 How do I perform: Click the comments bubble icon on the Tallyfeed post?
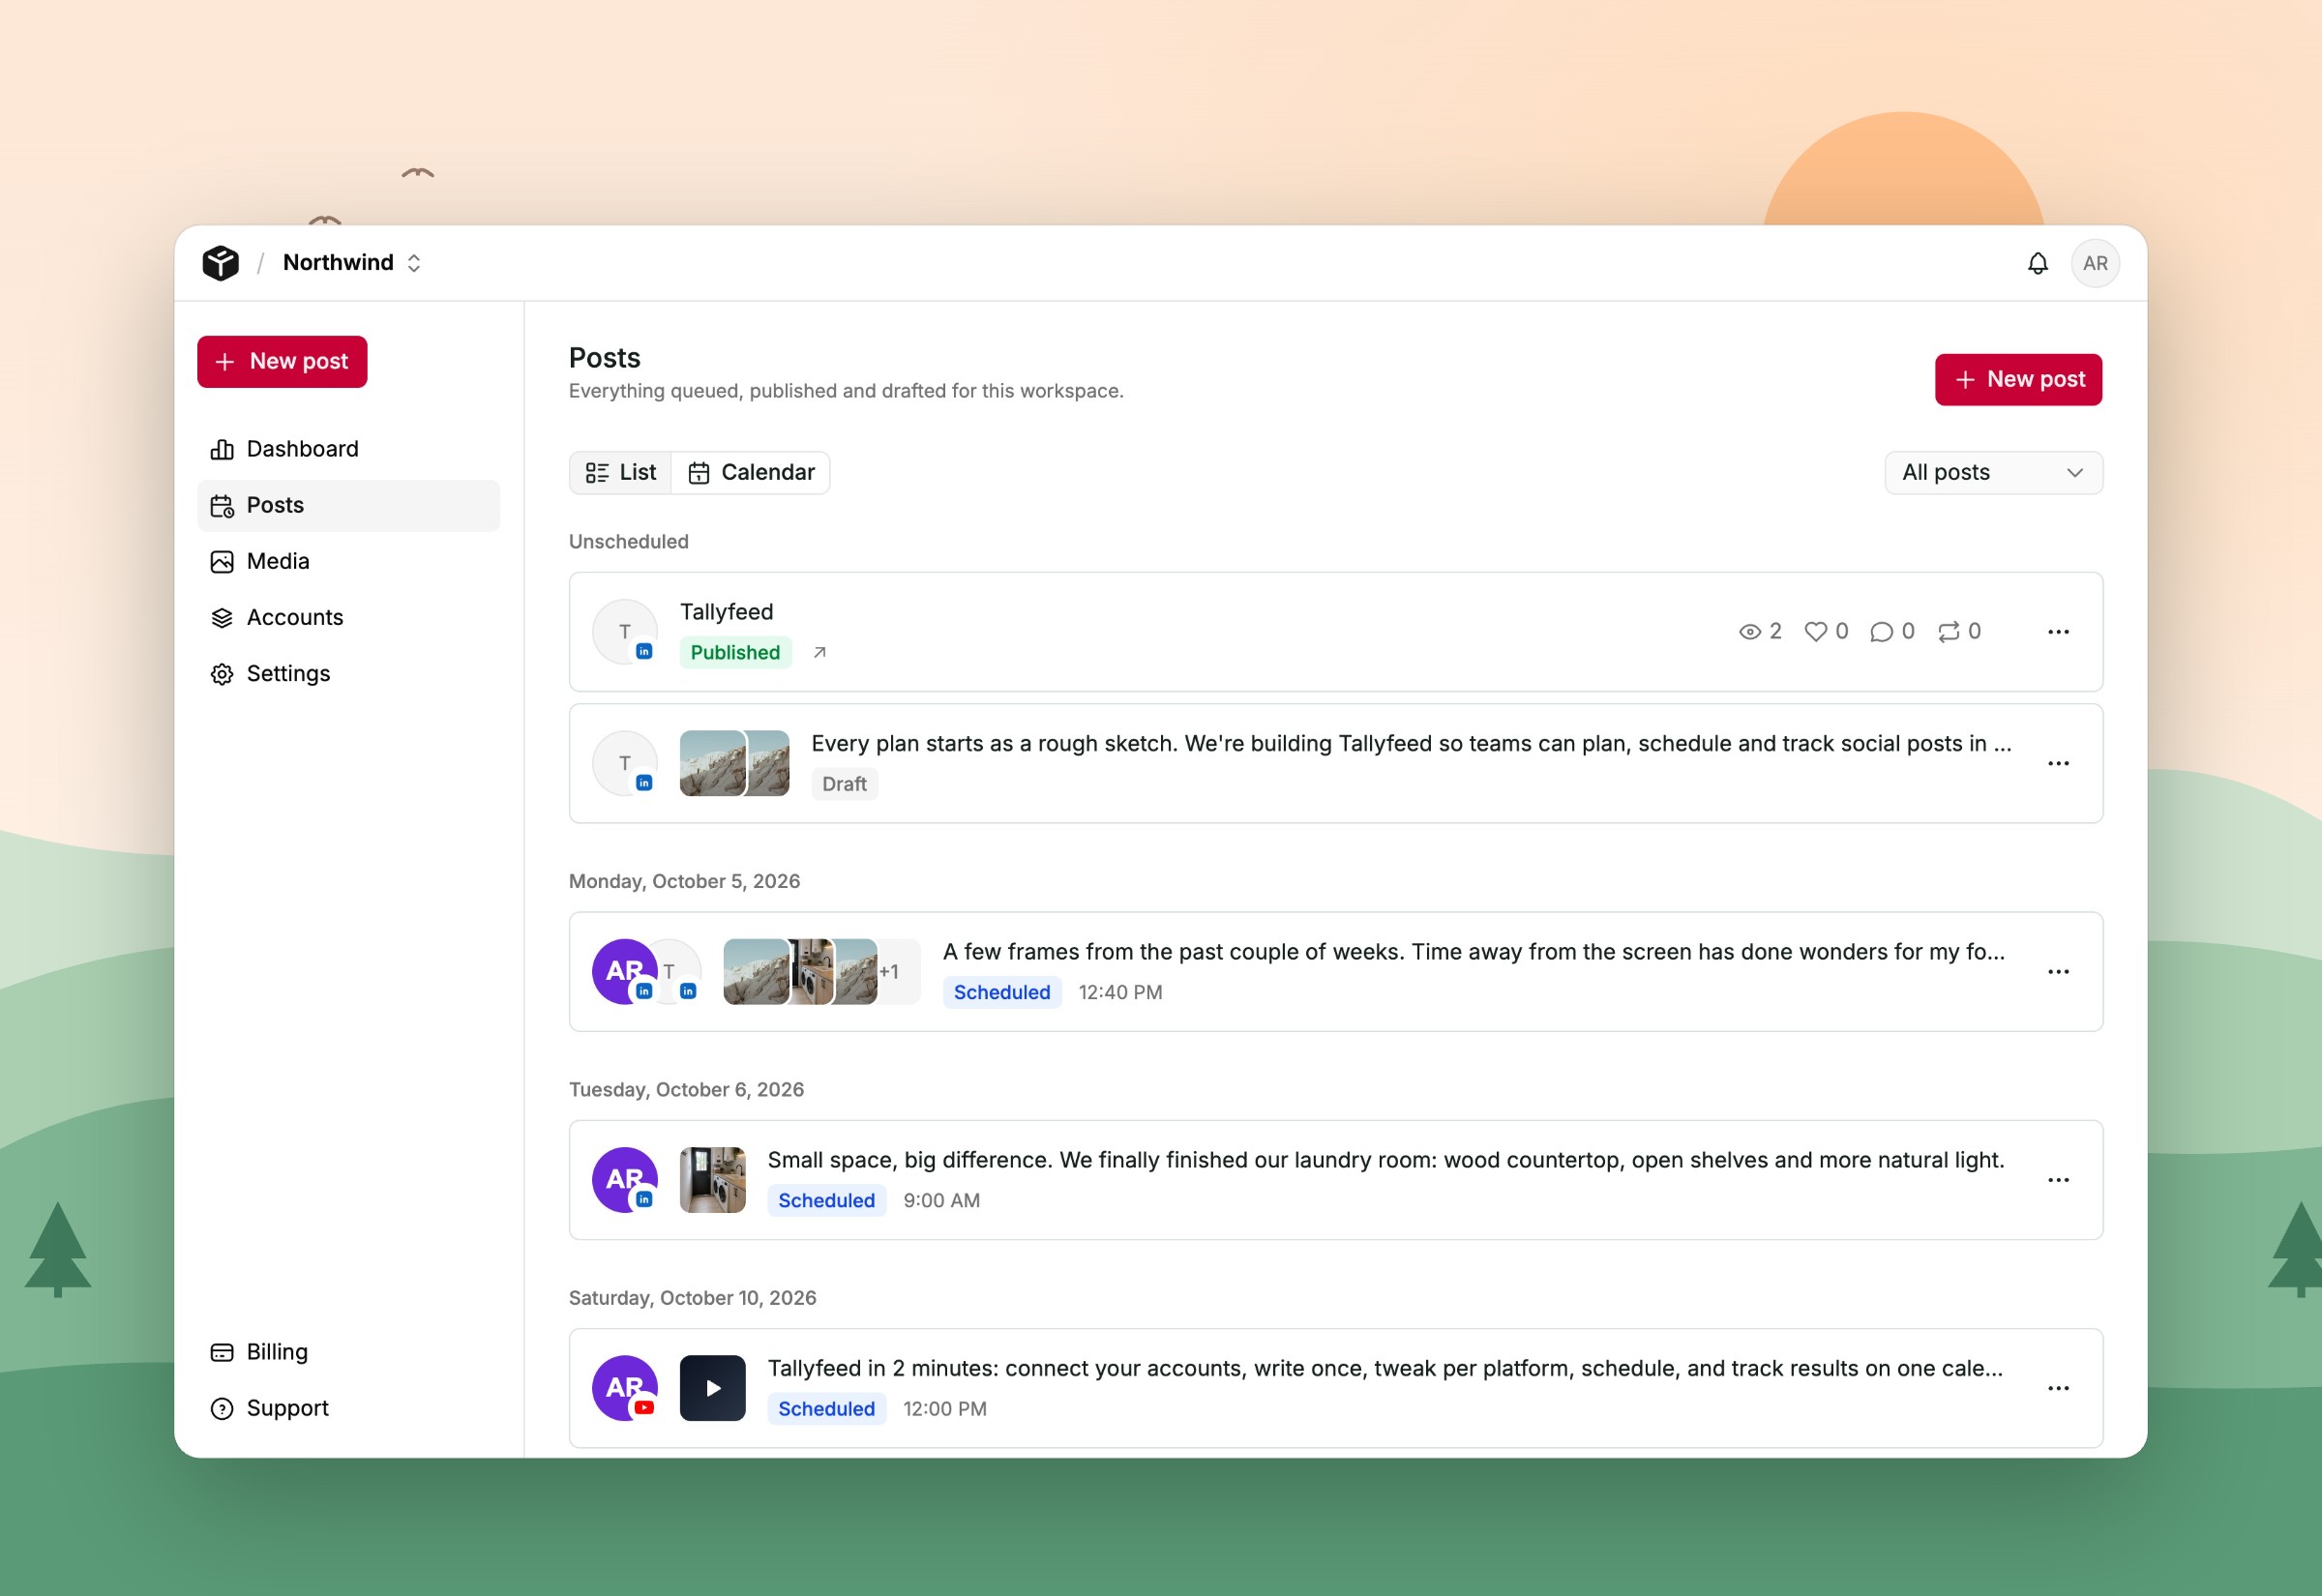click(1881, 631)
